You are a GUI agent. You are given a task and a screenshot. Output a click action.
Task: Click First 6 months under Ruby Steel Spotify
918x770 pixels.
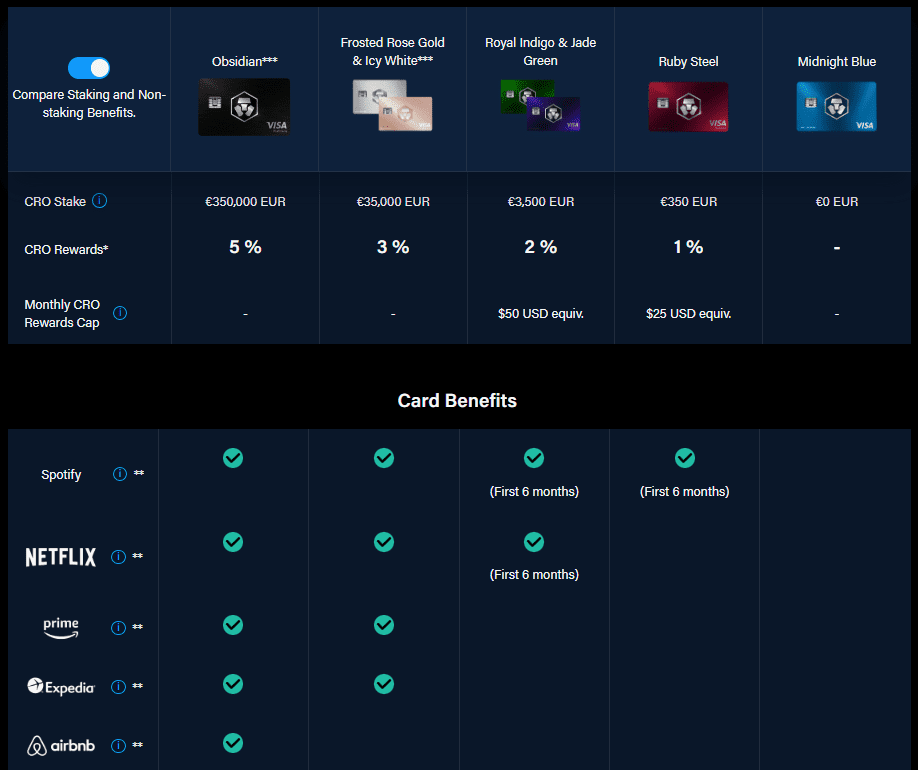[x=684, y=492]
